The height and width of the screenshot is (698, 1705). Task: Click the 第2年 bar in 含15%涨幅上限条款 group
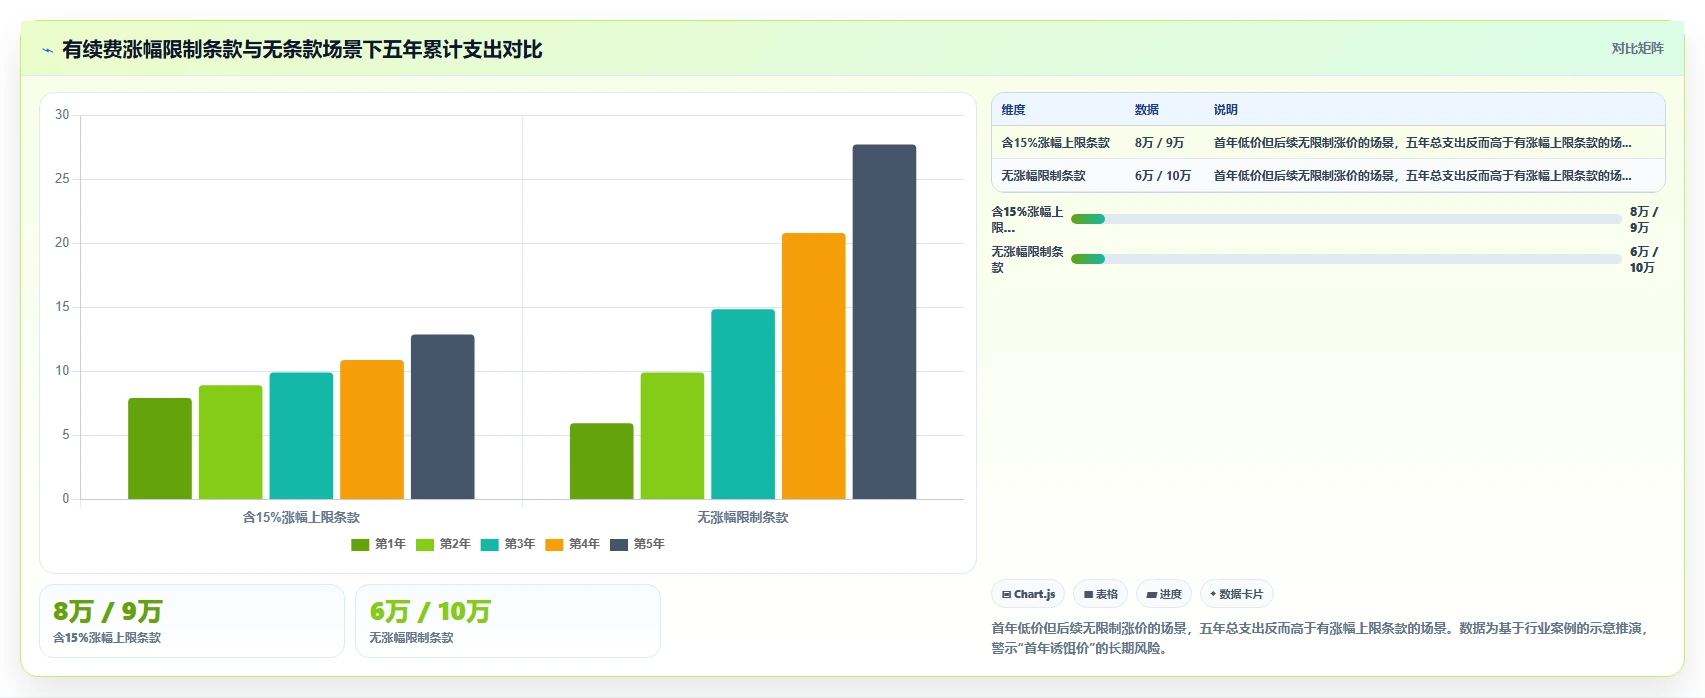point(230,442)
